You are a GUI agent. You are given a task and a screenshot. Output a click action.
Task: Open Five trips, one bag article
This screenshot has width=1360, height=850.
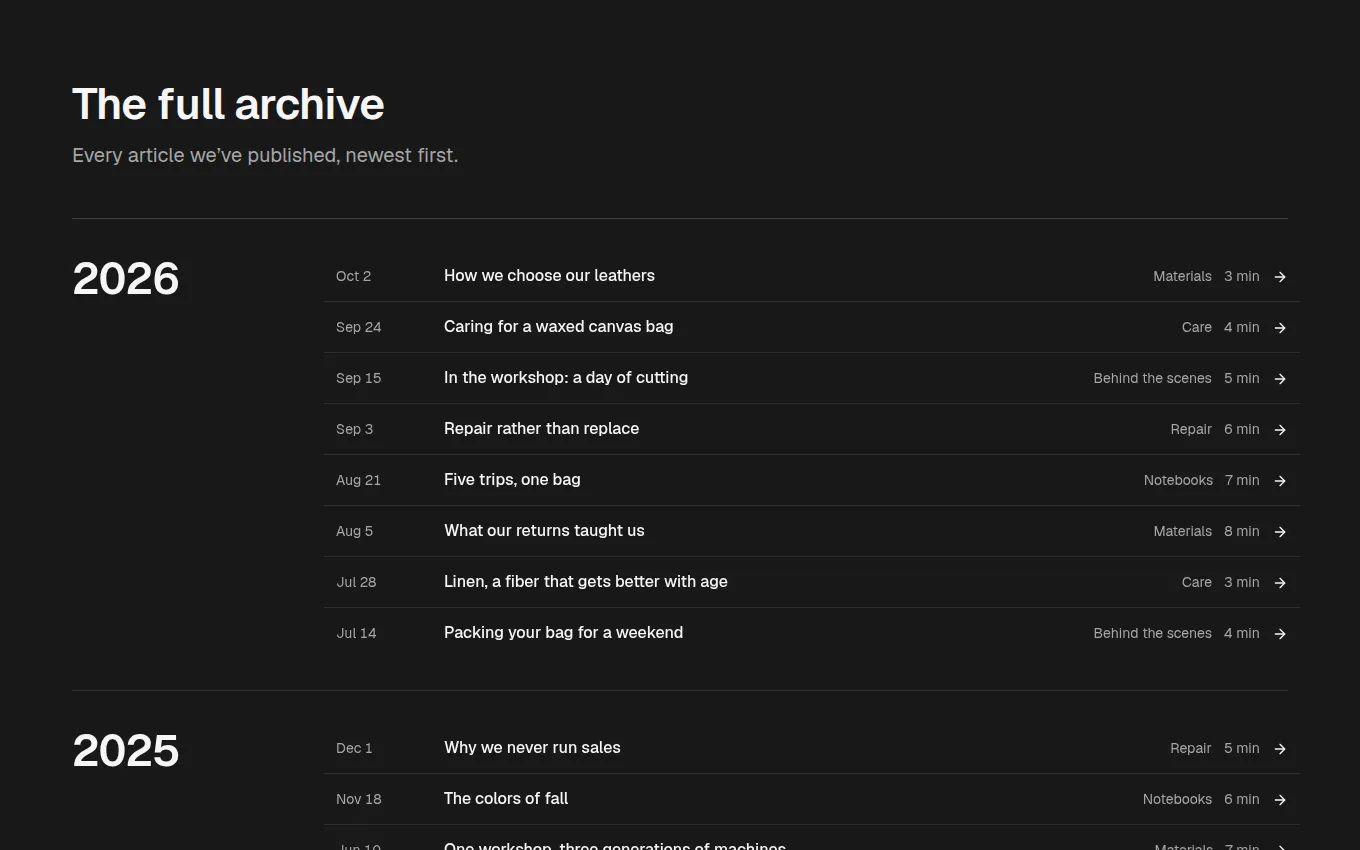512,480
